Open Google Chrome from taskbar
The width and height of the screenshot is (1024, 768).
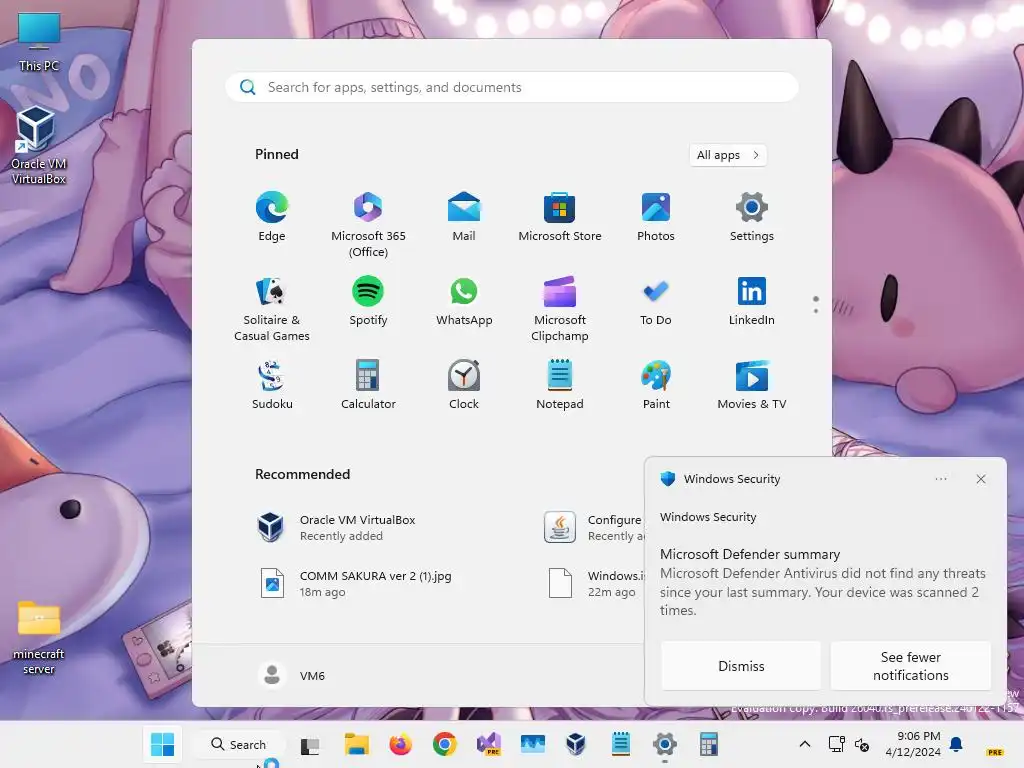(x=444, y=744)
